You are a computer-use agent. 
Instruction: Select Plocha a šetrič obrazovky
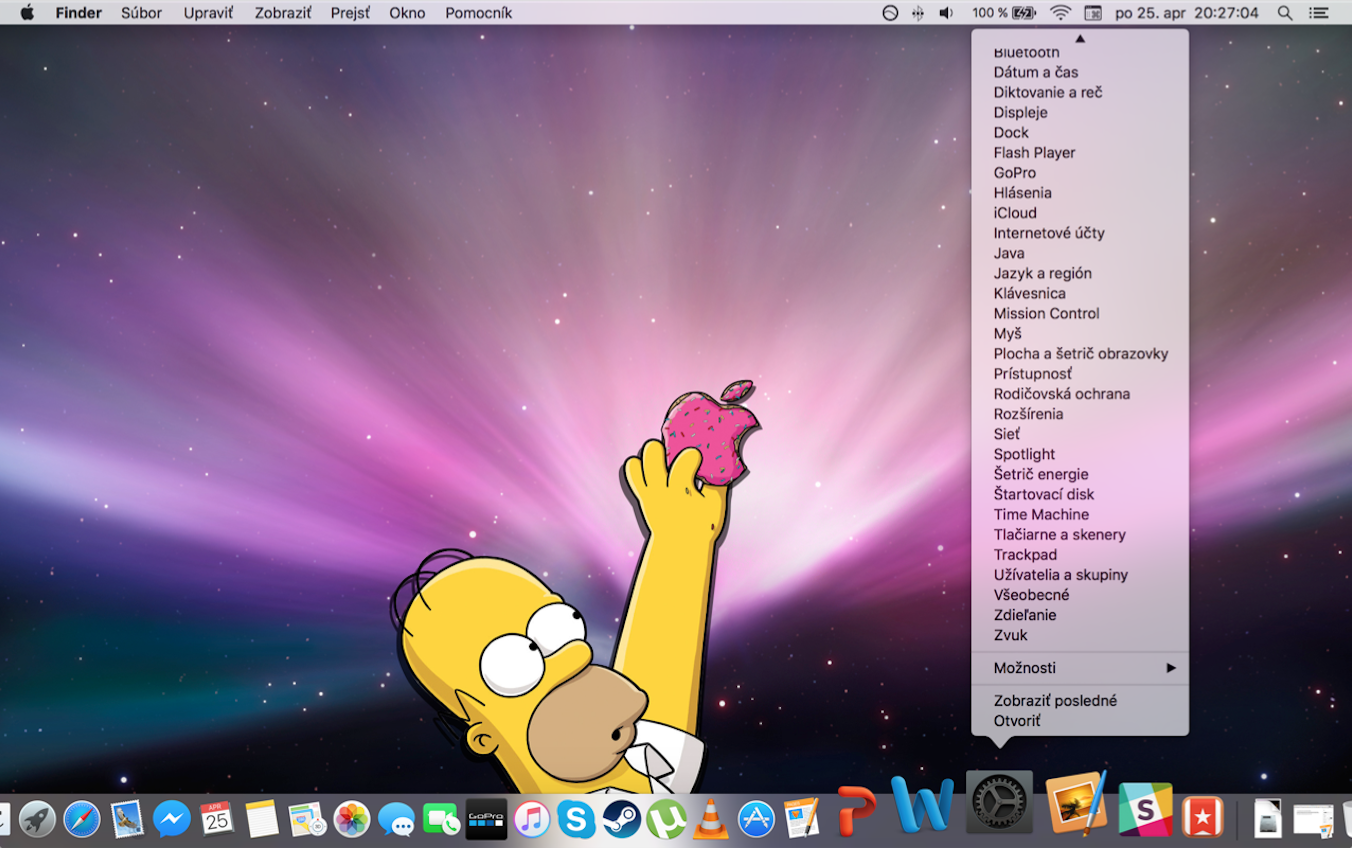pyautogui.click(x=1080, y=353)
